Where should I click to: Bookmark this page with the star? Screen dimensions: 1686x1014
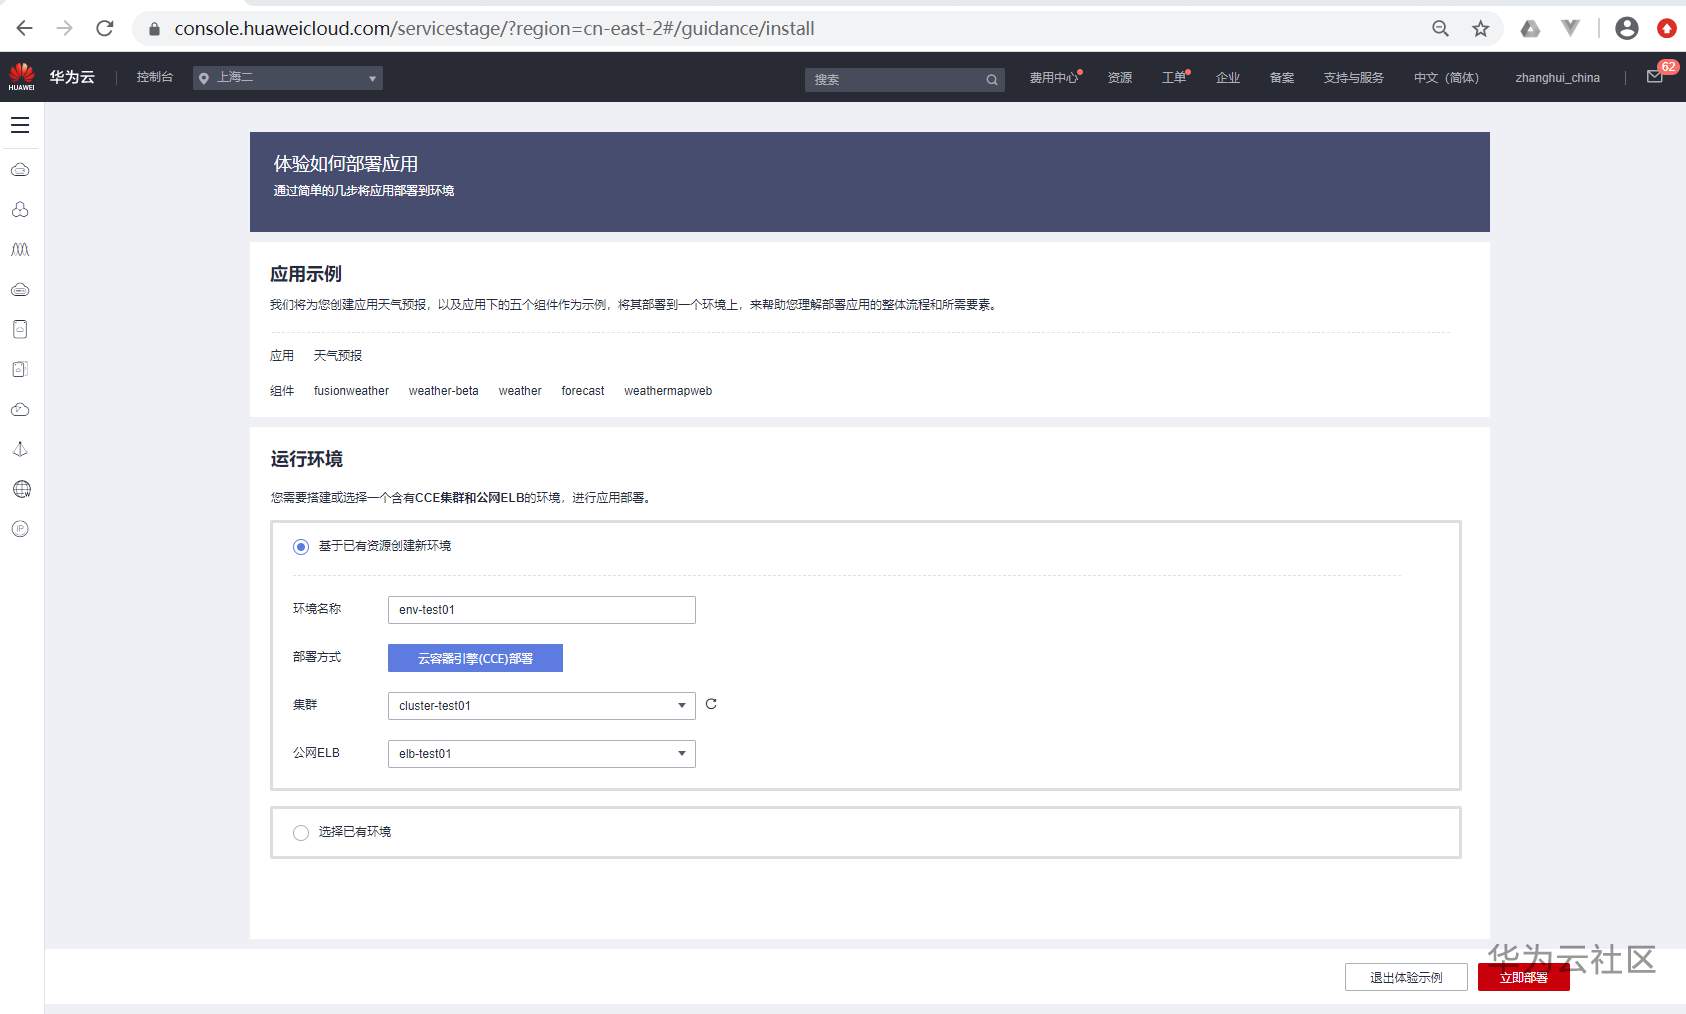coord(1481,28)
